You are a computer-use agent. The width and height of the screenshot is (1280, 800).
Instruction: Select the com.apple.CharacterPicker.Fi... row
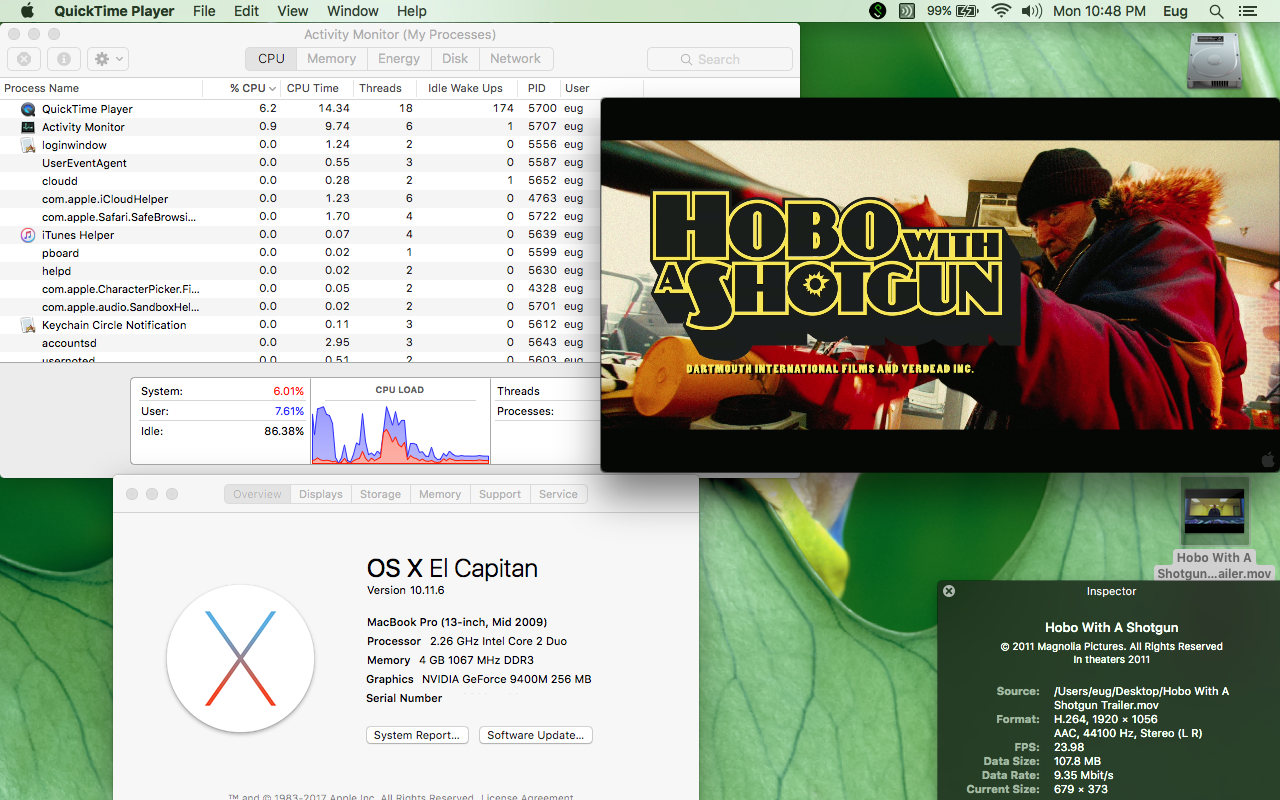coord(300,289)
